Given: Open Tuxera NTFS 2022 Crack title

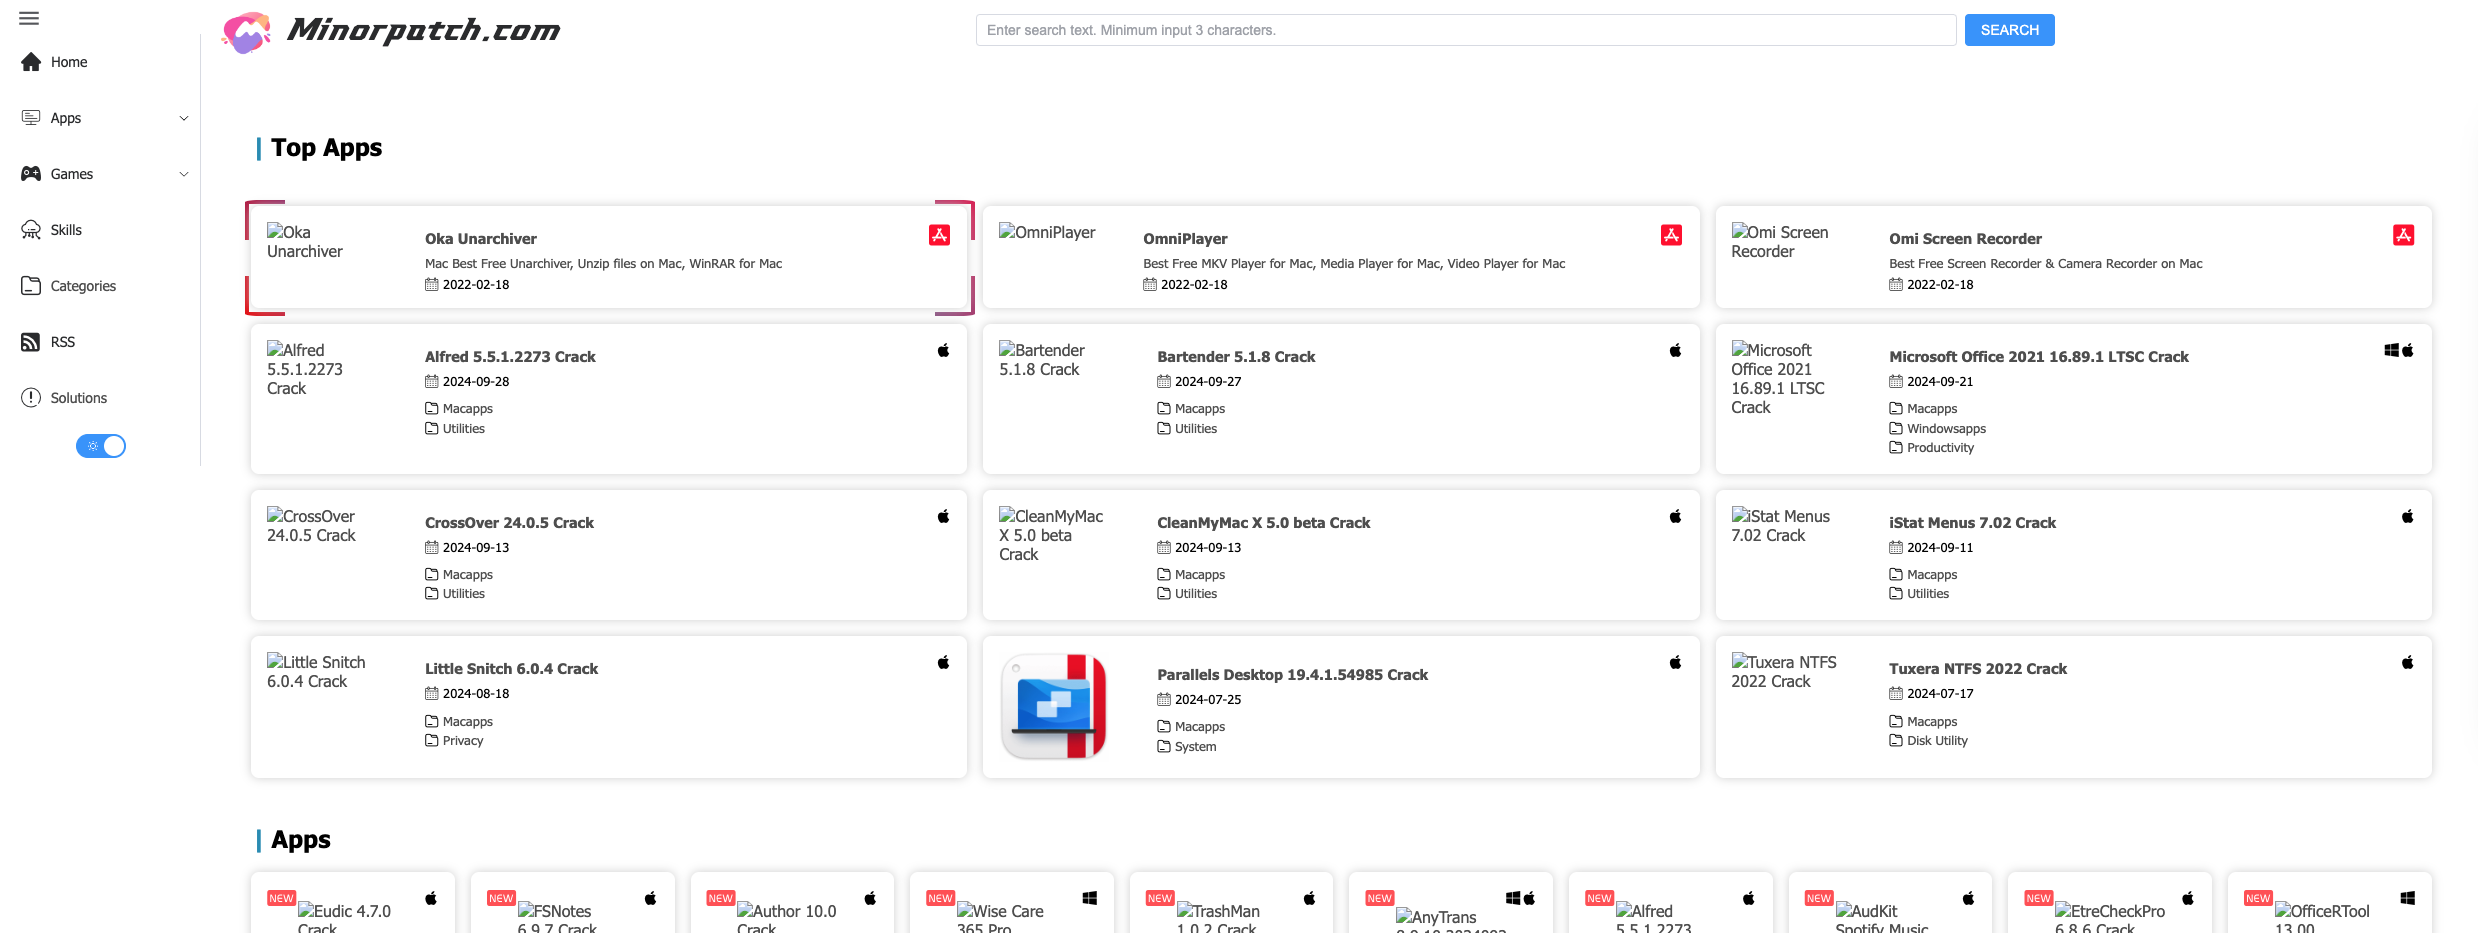Looking at the screenshot, I should [x=1977, y=669].
